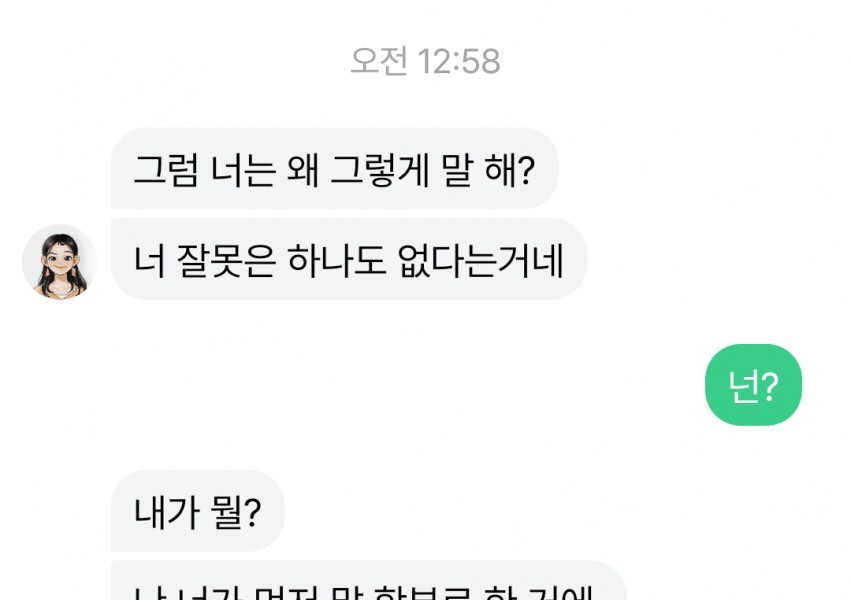Click the '오전 12:58' timestamp label
850x600 pixels.
[x=425, y=61]
